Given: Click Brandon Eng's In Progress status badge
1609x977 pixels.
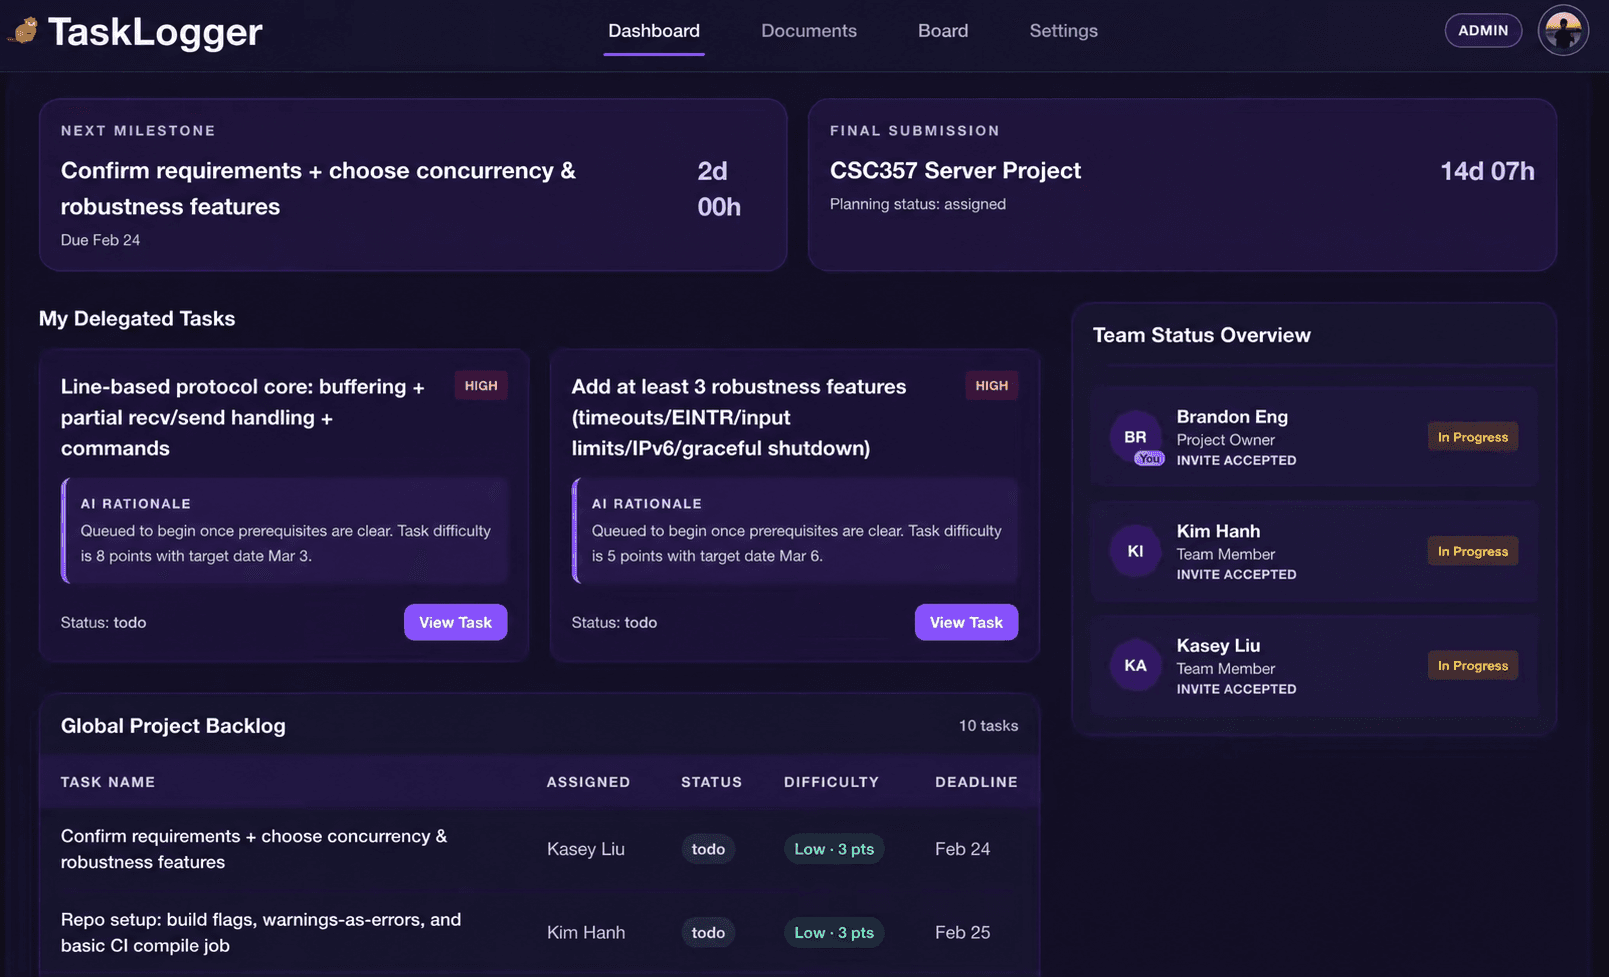Looking at the screenshot, I should click(1473, 437).
